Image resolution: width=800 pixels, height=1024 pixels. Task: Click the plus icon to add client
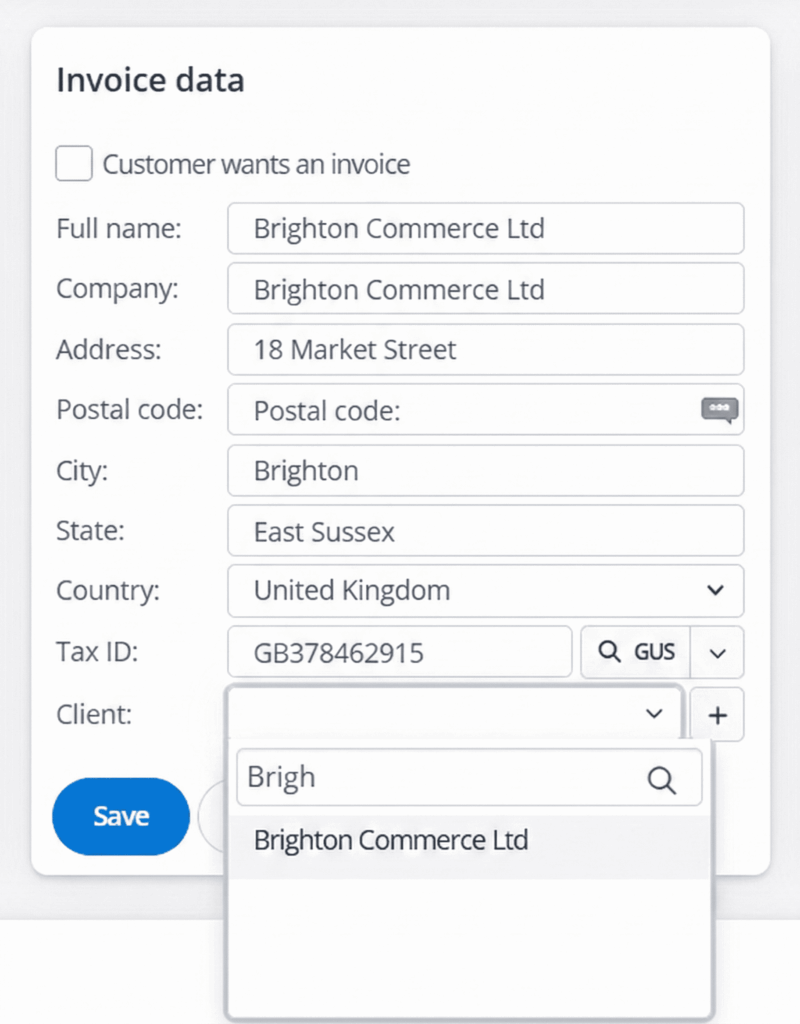[x=717, y=715]
